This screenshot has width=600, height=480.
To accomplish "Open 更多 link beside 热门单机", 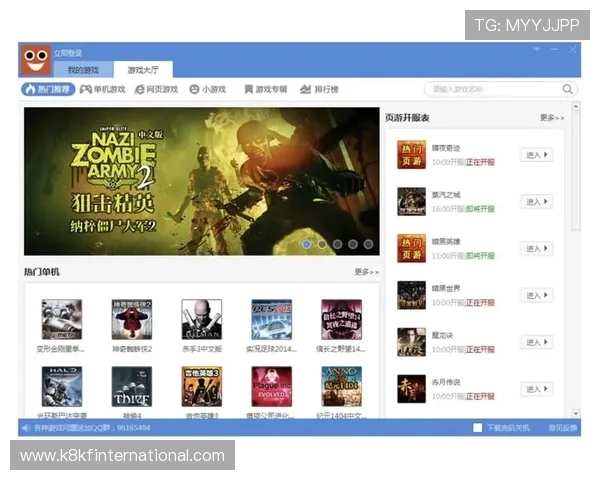I will 366,272.
